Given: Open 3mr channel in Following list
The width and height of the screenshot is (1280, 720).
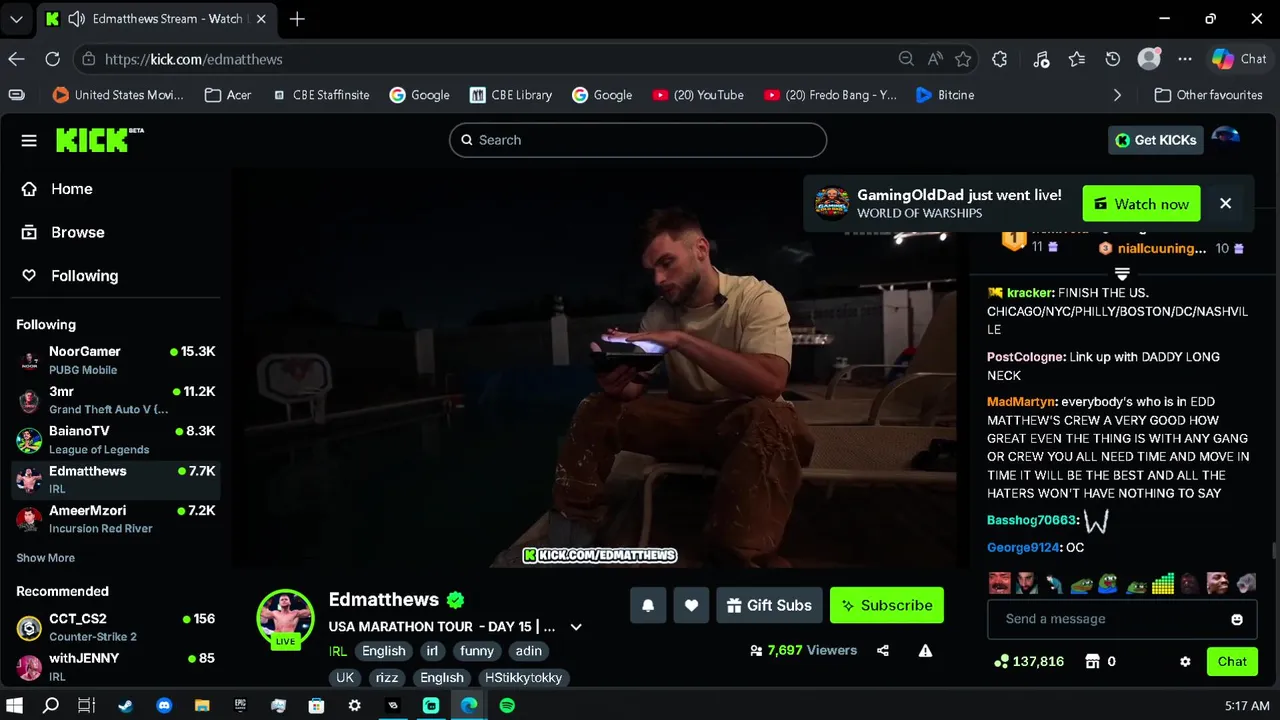Looking at the screenshot, I should 116,400.
